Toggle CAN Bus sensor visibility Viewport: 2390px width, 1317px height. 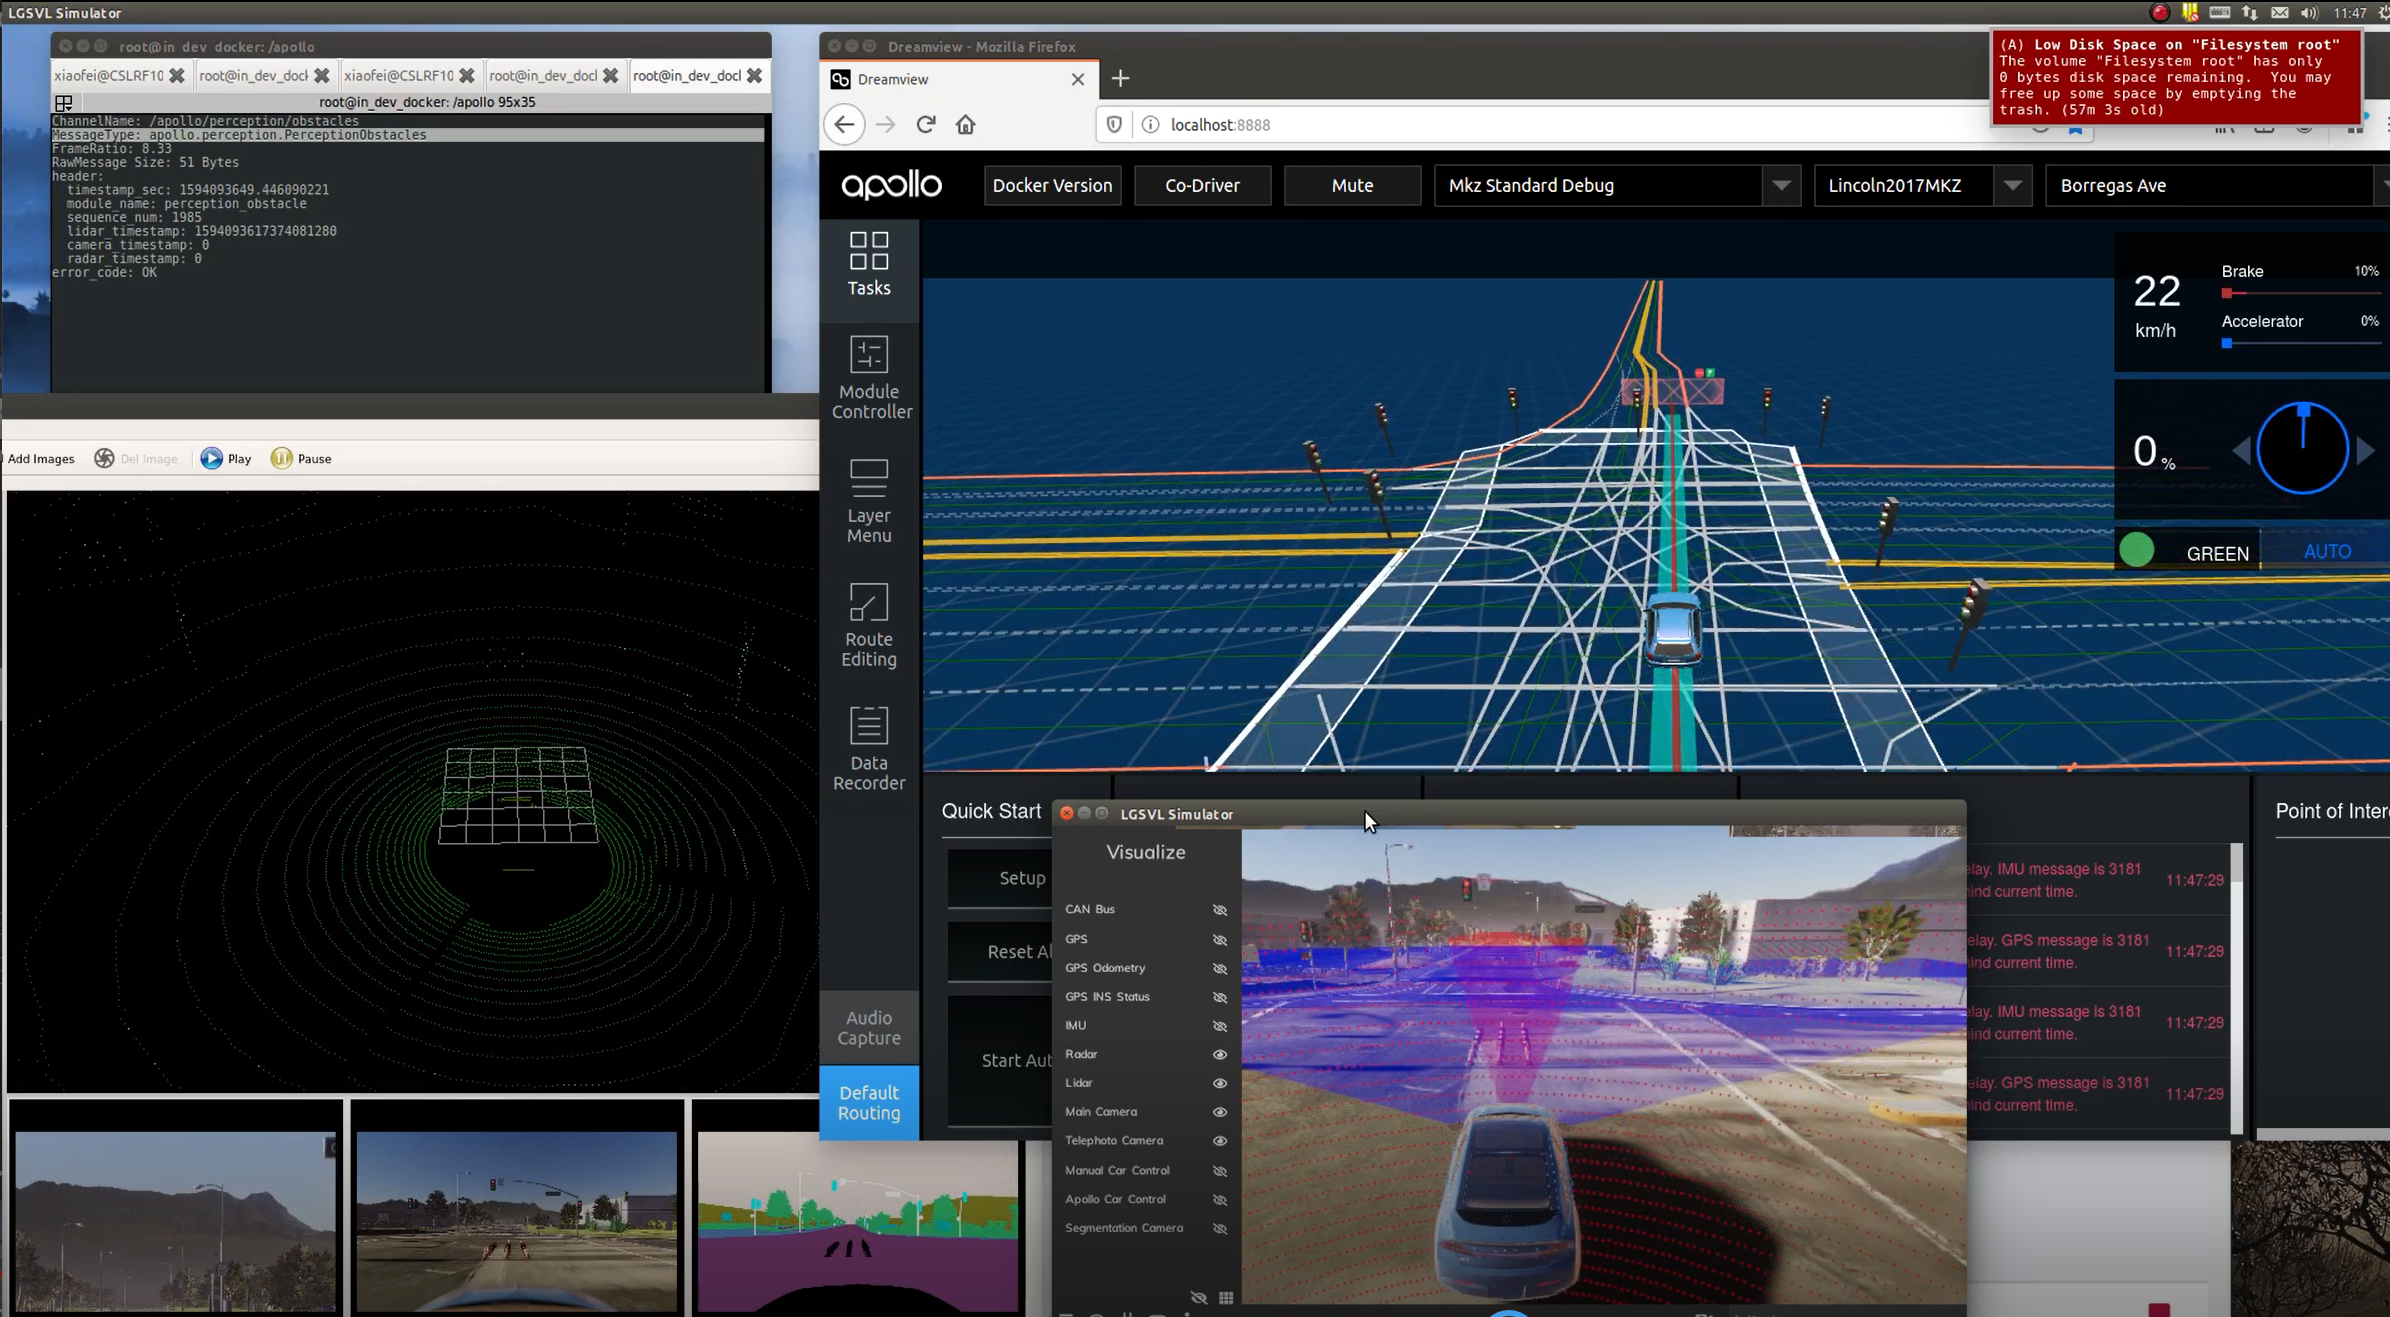click(x=1219, y=910)
